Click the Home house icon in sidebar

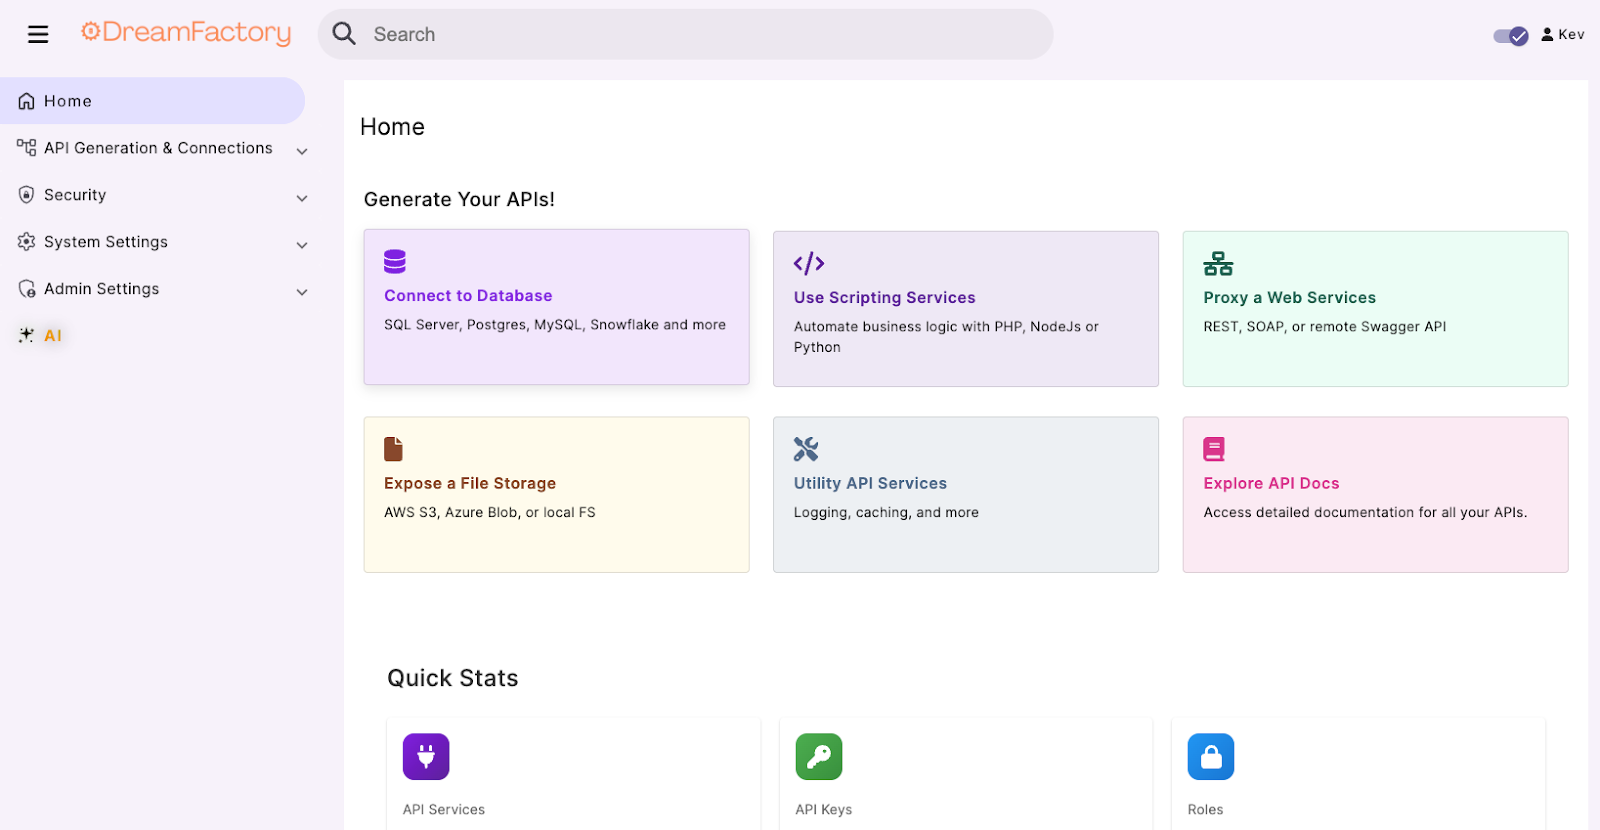tap(27, 101)
